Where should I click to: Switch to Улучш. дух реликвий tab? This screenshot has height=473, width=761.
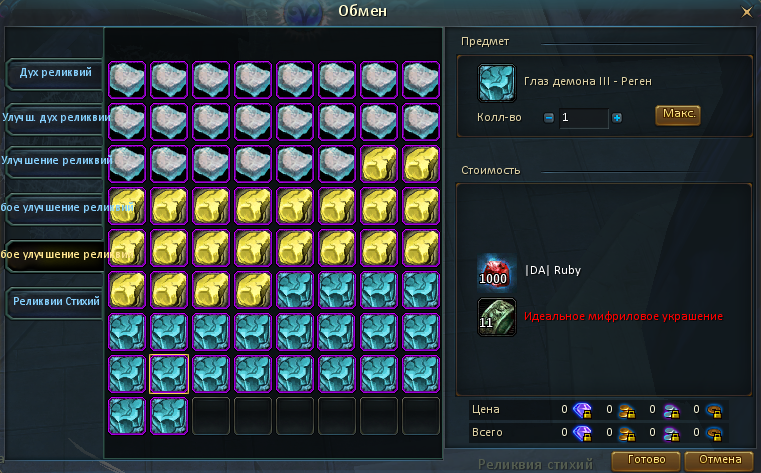[55, 118]
